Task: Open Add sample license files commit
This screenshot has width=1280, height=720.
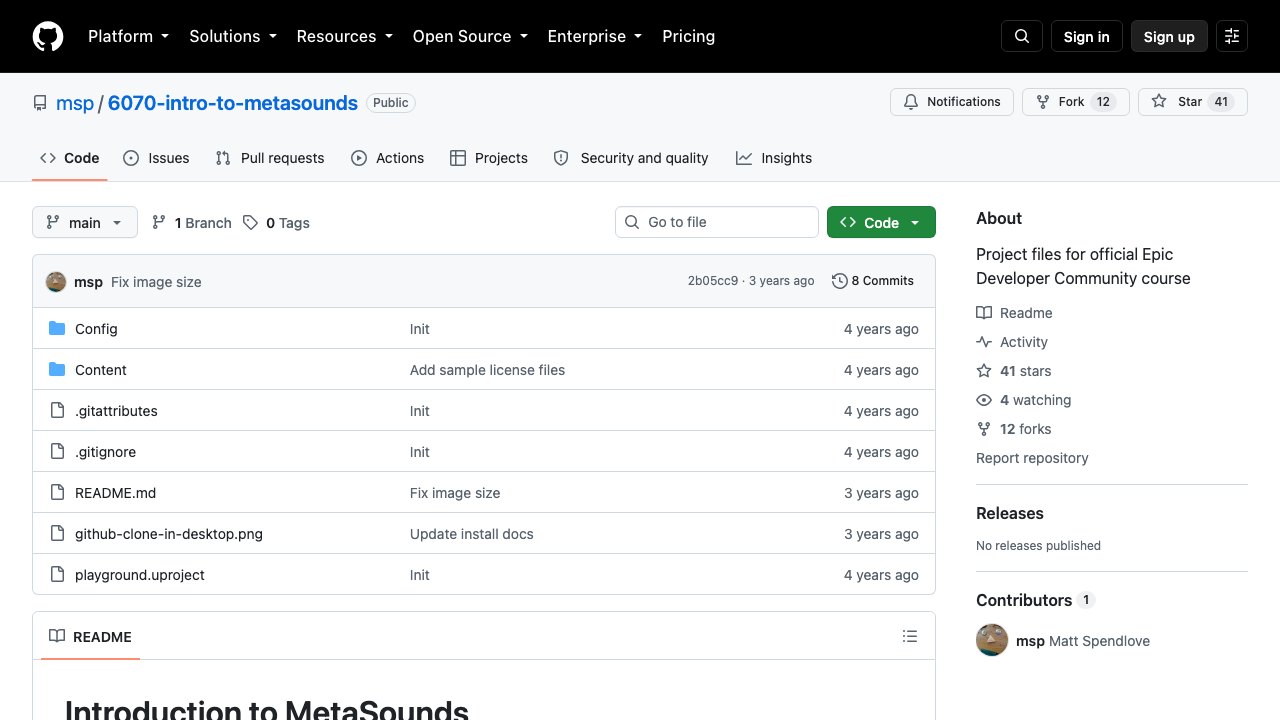Action: (x=487, y=370)
